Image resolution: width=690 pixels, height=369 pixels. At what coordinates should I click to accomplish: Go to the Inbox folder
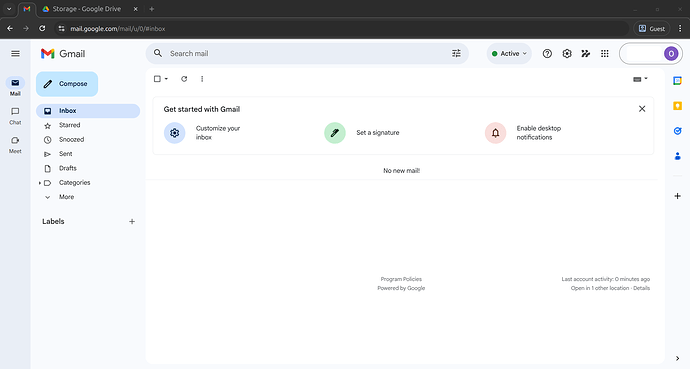point(88,111)
